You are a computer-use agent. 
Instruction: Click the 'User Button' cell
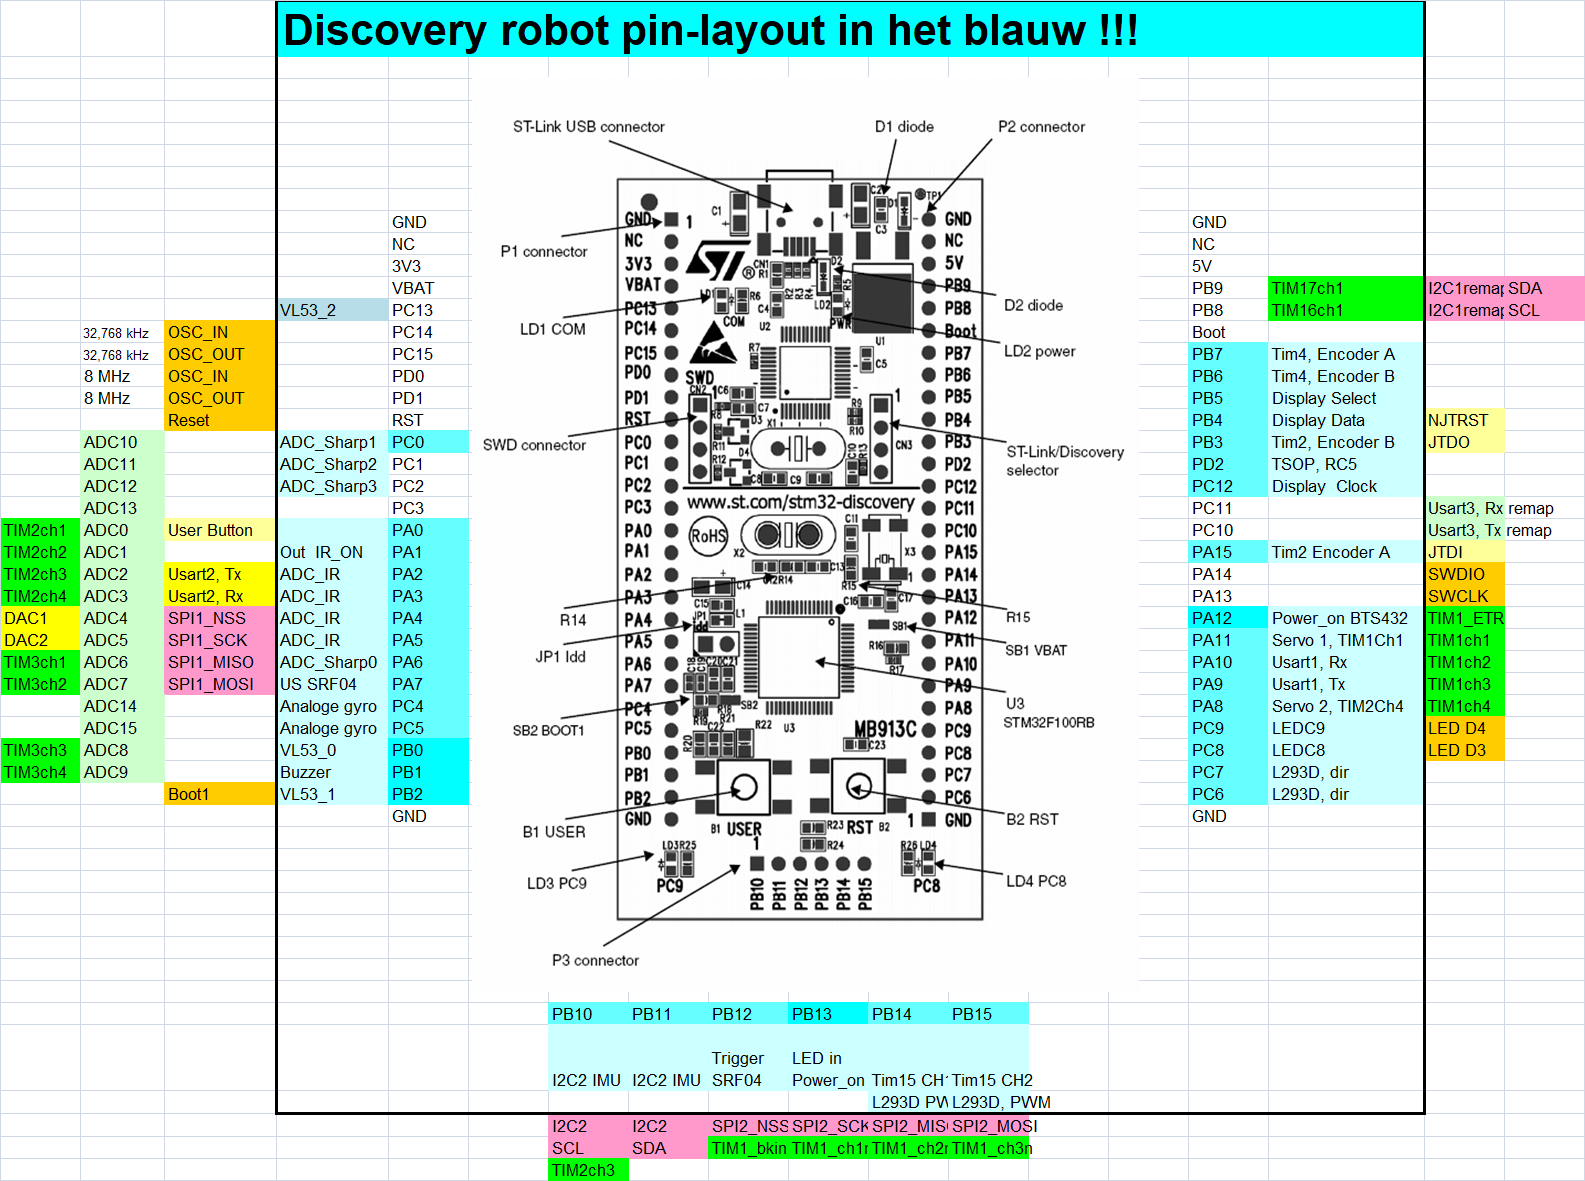click(219, 530)
